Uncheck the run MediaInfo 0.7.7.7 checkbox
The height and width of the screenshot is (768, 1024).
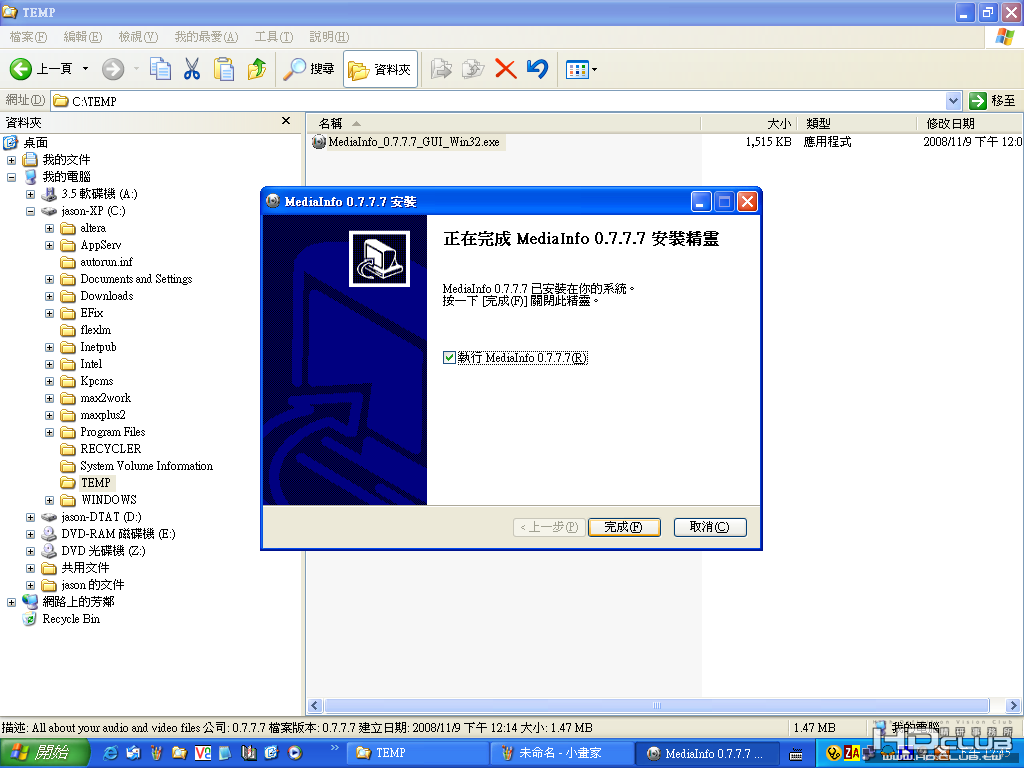(x=449, y=358)
